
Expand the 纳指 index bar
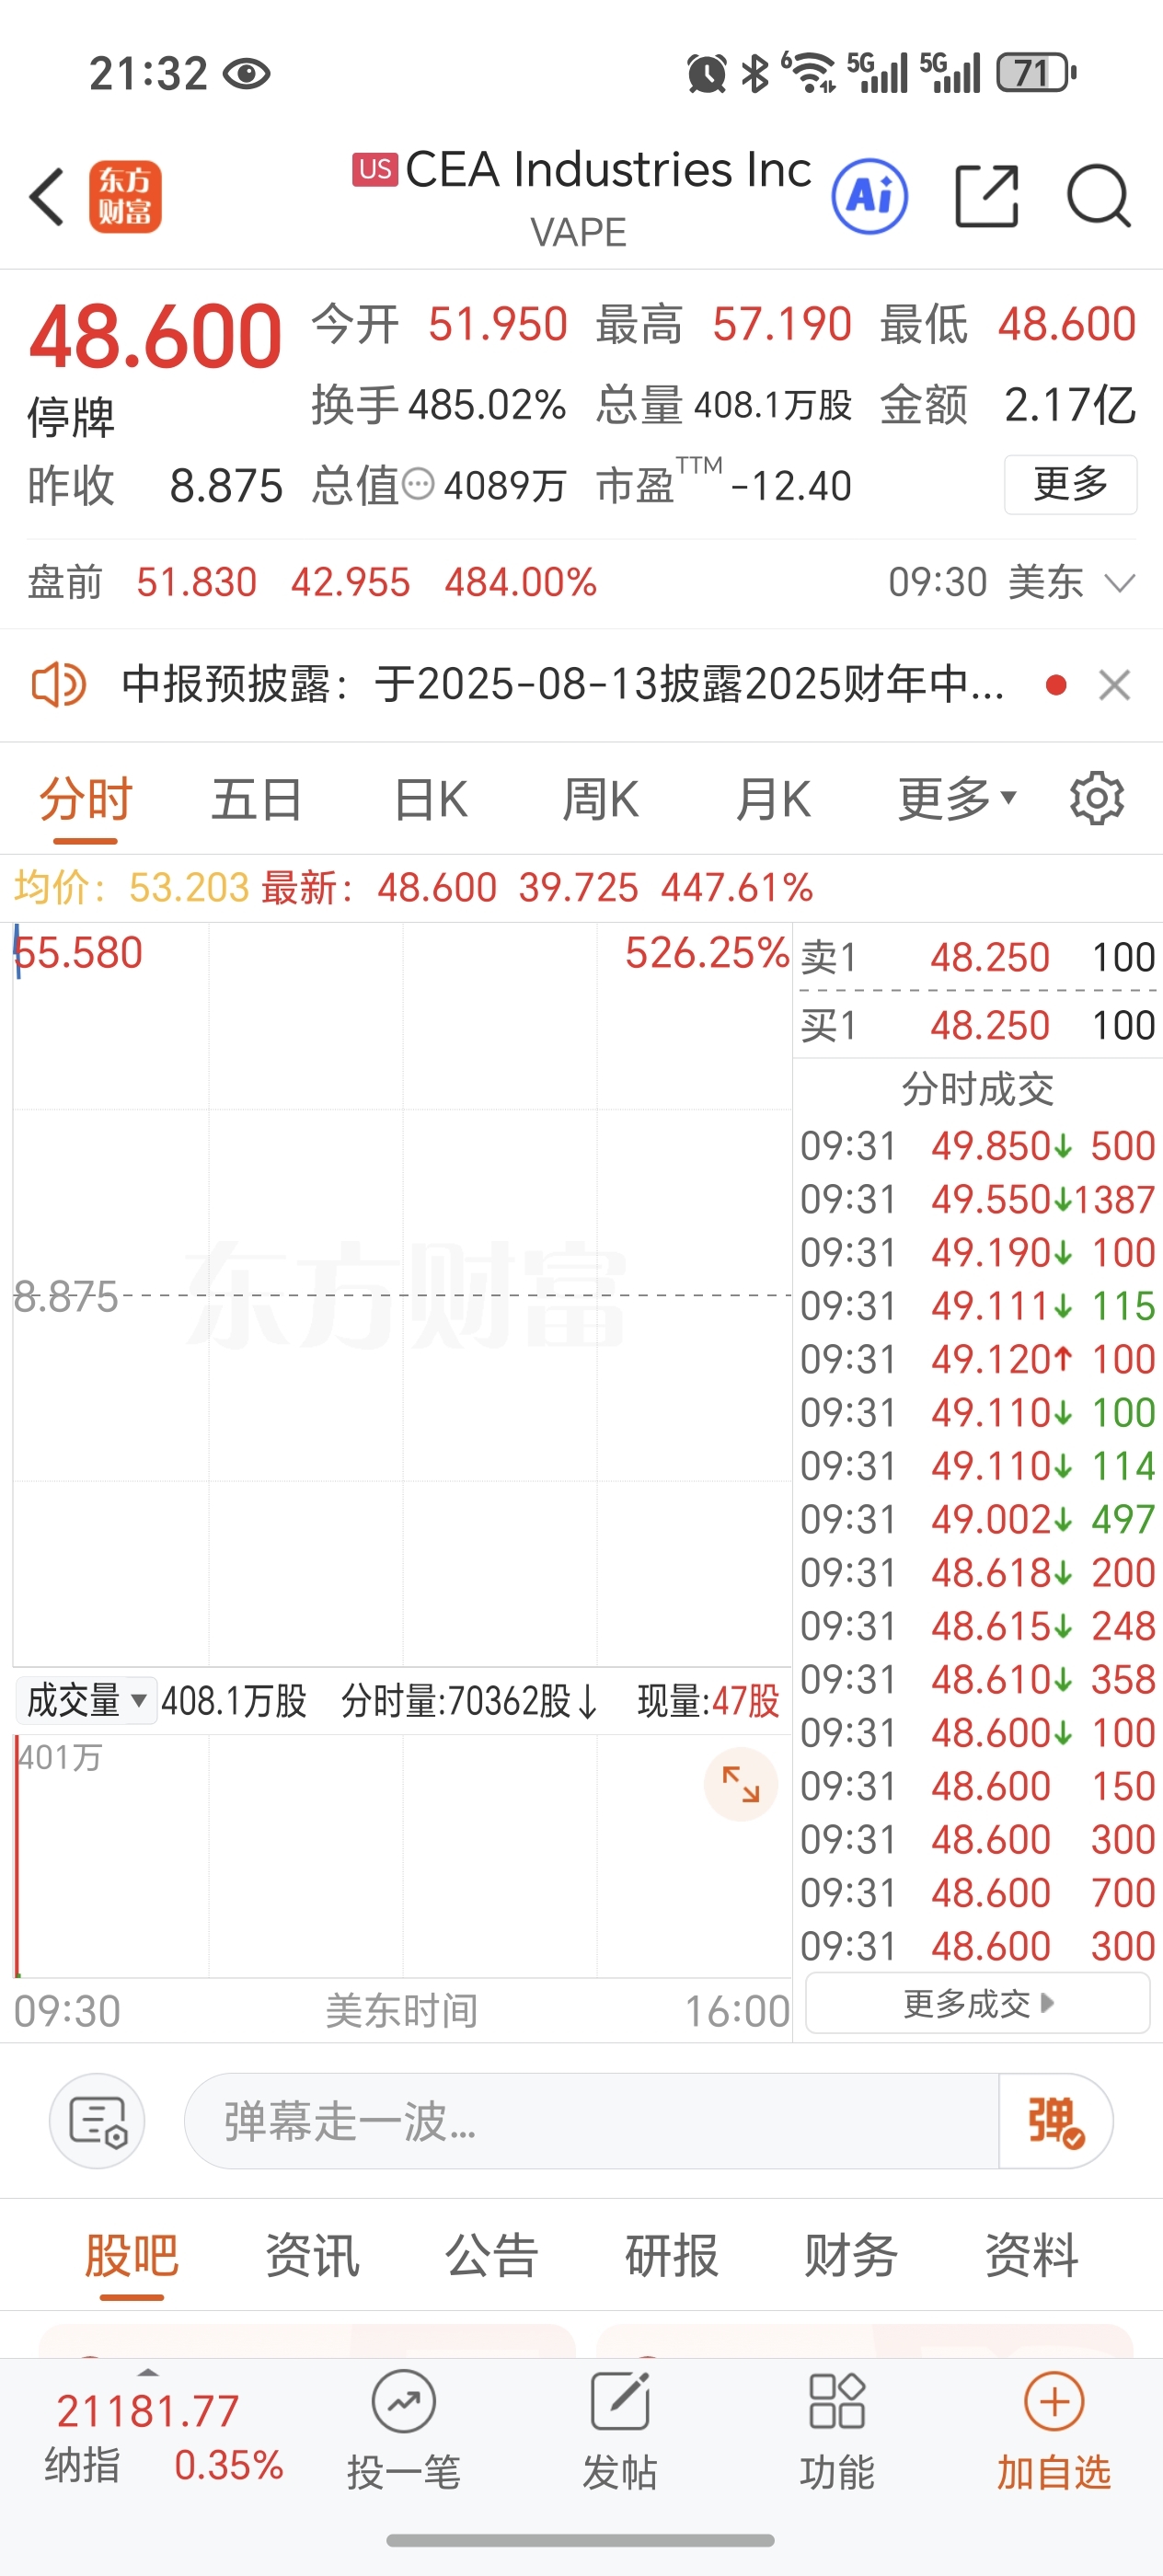pos(148,2372)
